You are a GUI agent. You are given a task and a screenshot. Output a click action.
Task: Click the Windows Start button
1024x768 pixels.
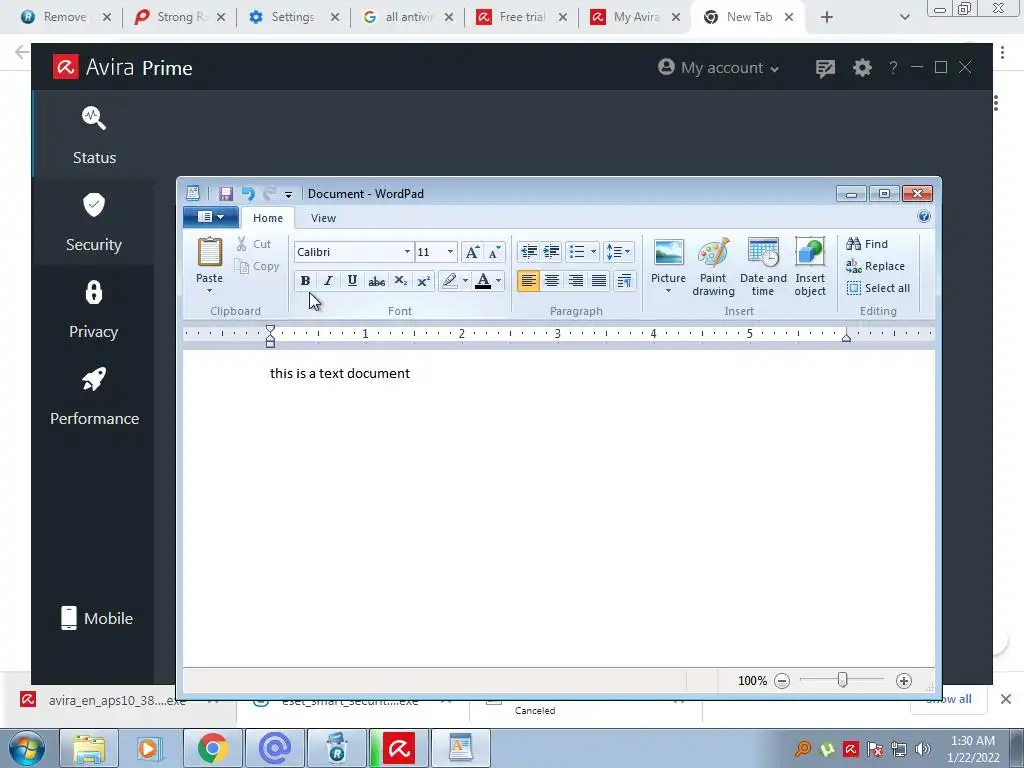pyautogui.click(x=27, y=748)
